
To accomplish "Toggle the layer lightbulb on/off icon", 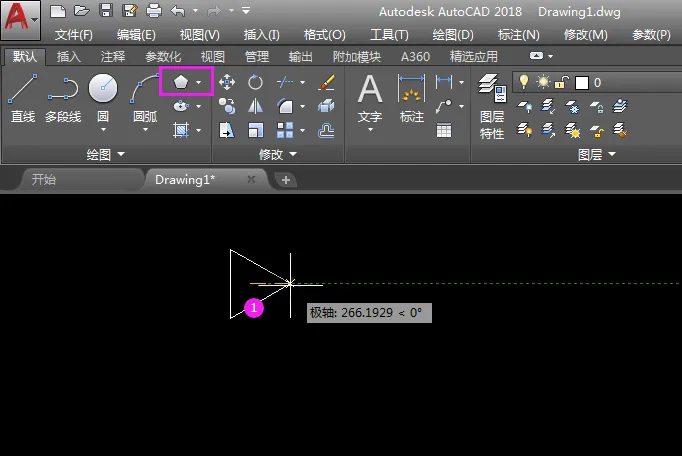I will coord(524,82).
